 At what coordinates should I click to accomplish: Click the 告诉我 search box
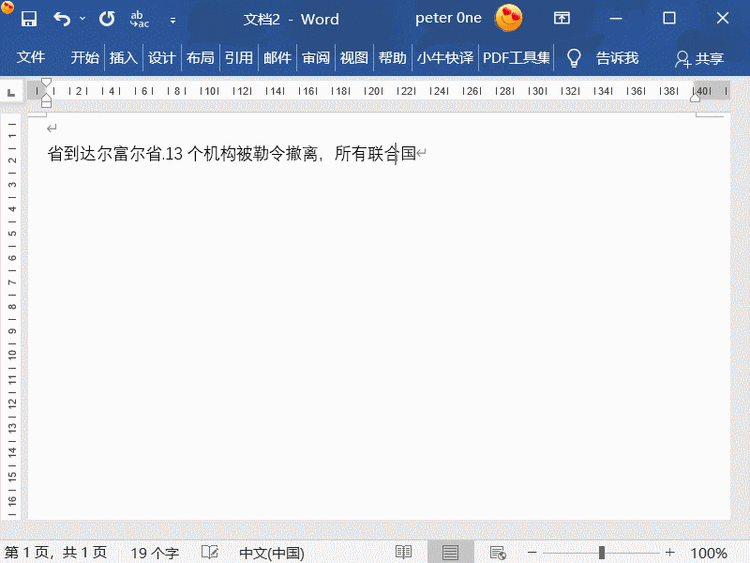[617, 58]
